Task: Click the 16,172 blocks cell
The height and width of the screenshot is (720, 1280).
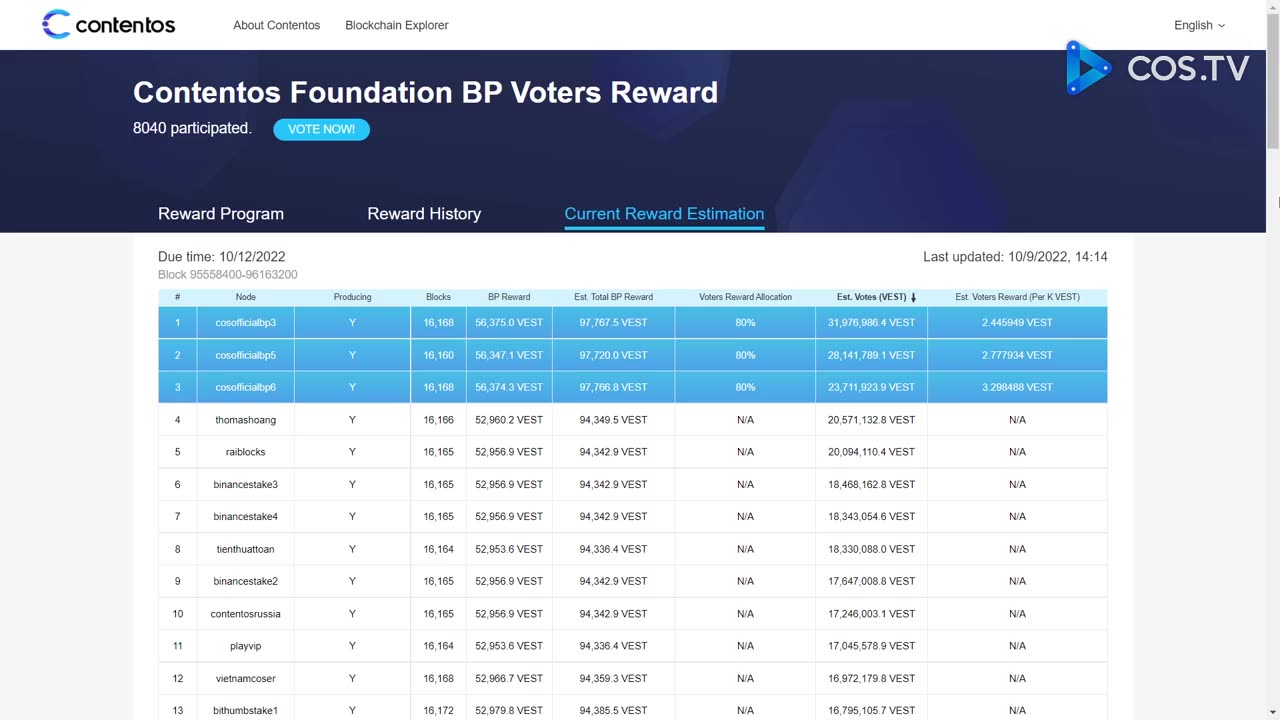Action: point(438,711)
